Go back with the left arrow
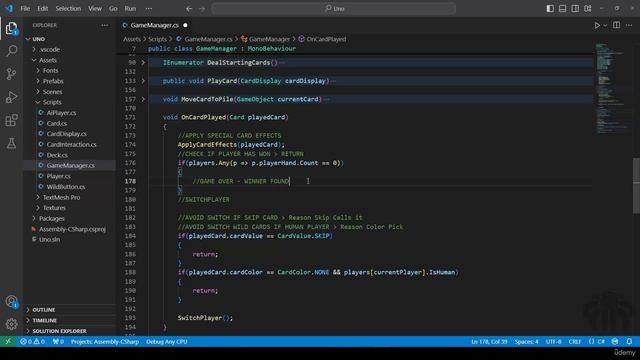 click(189, 8)
